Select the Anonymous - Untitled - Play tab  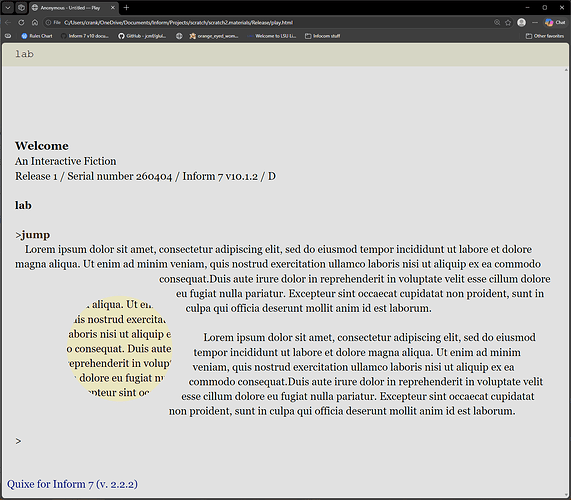(69, 7)
